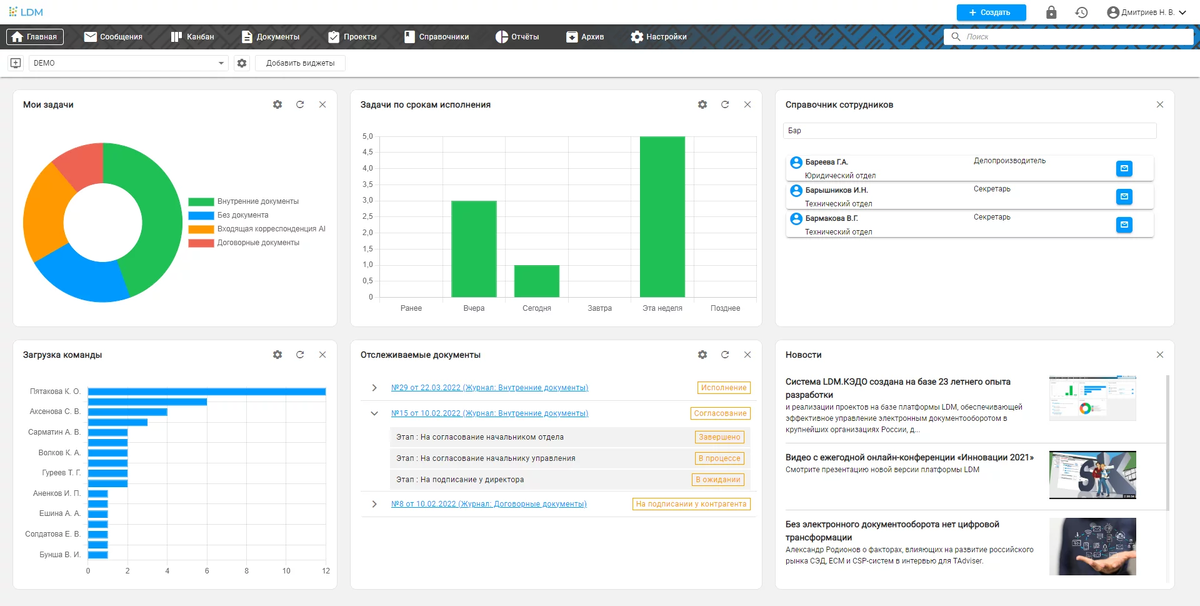Collapse document №15 от 10.02.2022
This screenshot has height=606, width=1200.
[374, 413]
